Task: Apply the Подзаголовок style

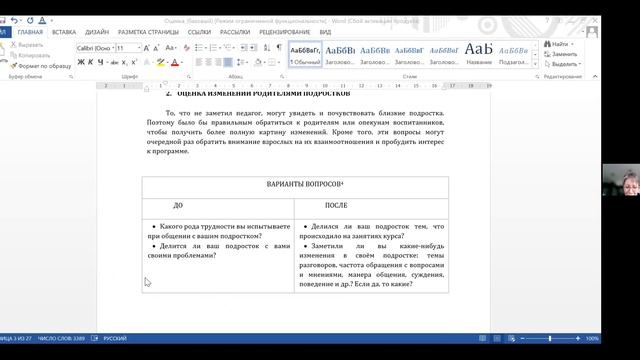Action: pyautogui.click(x=513, y=54)
